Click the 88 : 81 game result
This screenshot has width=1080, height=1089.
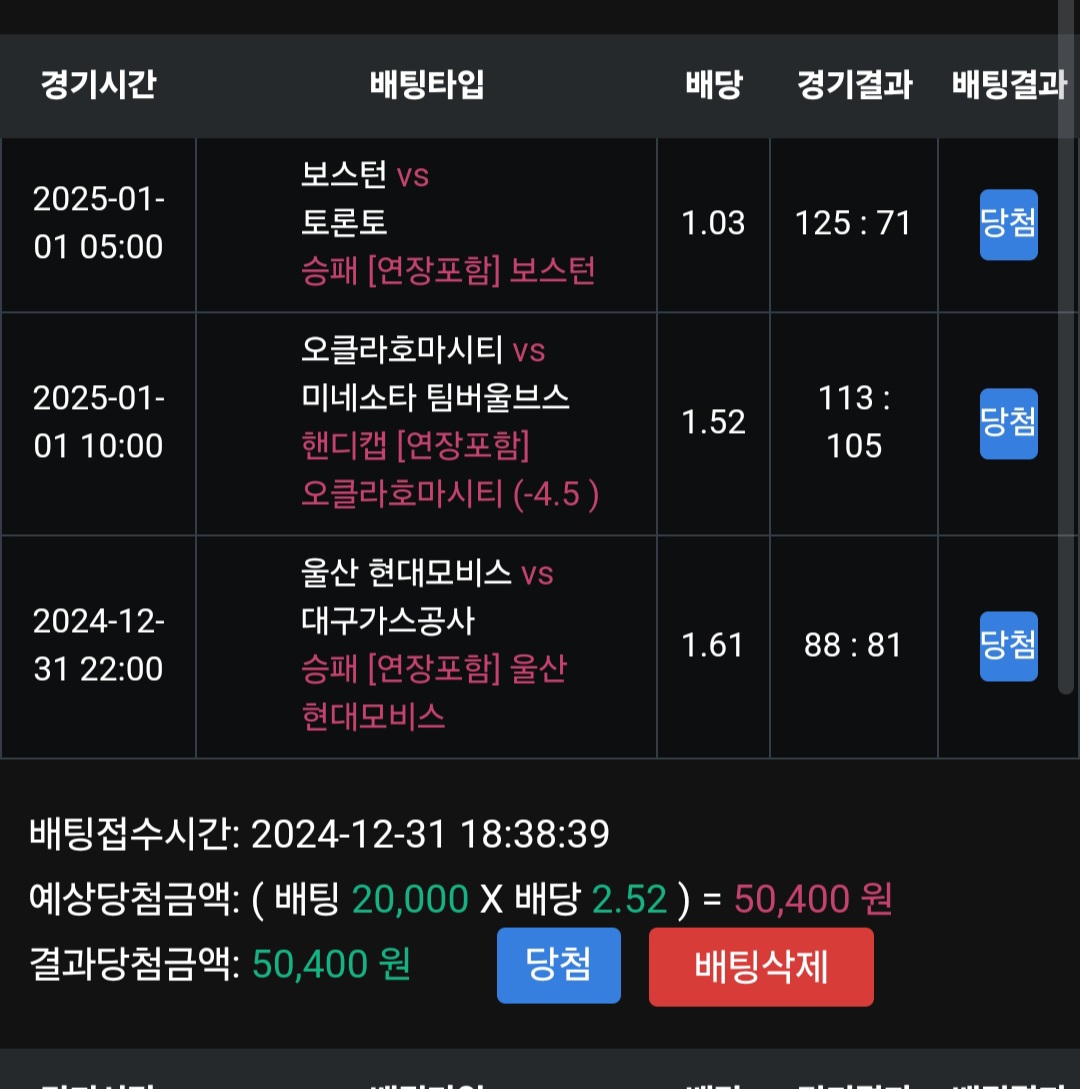853,645
